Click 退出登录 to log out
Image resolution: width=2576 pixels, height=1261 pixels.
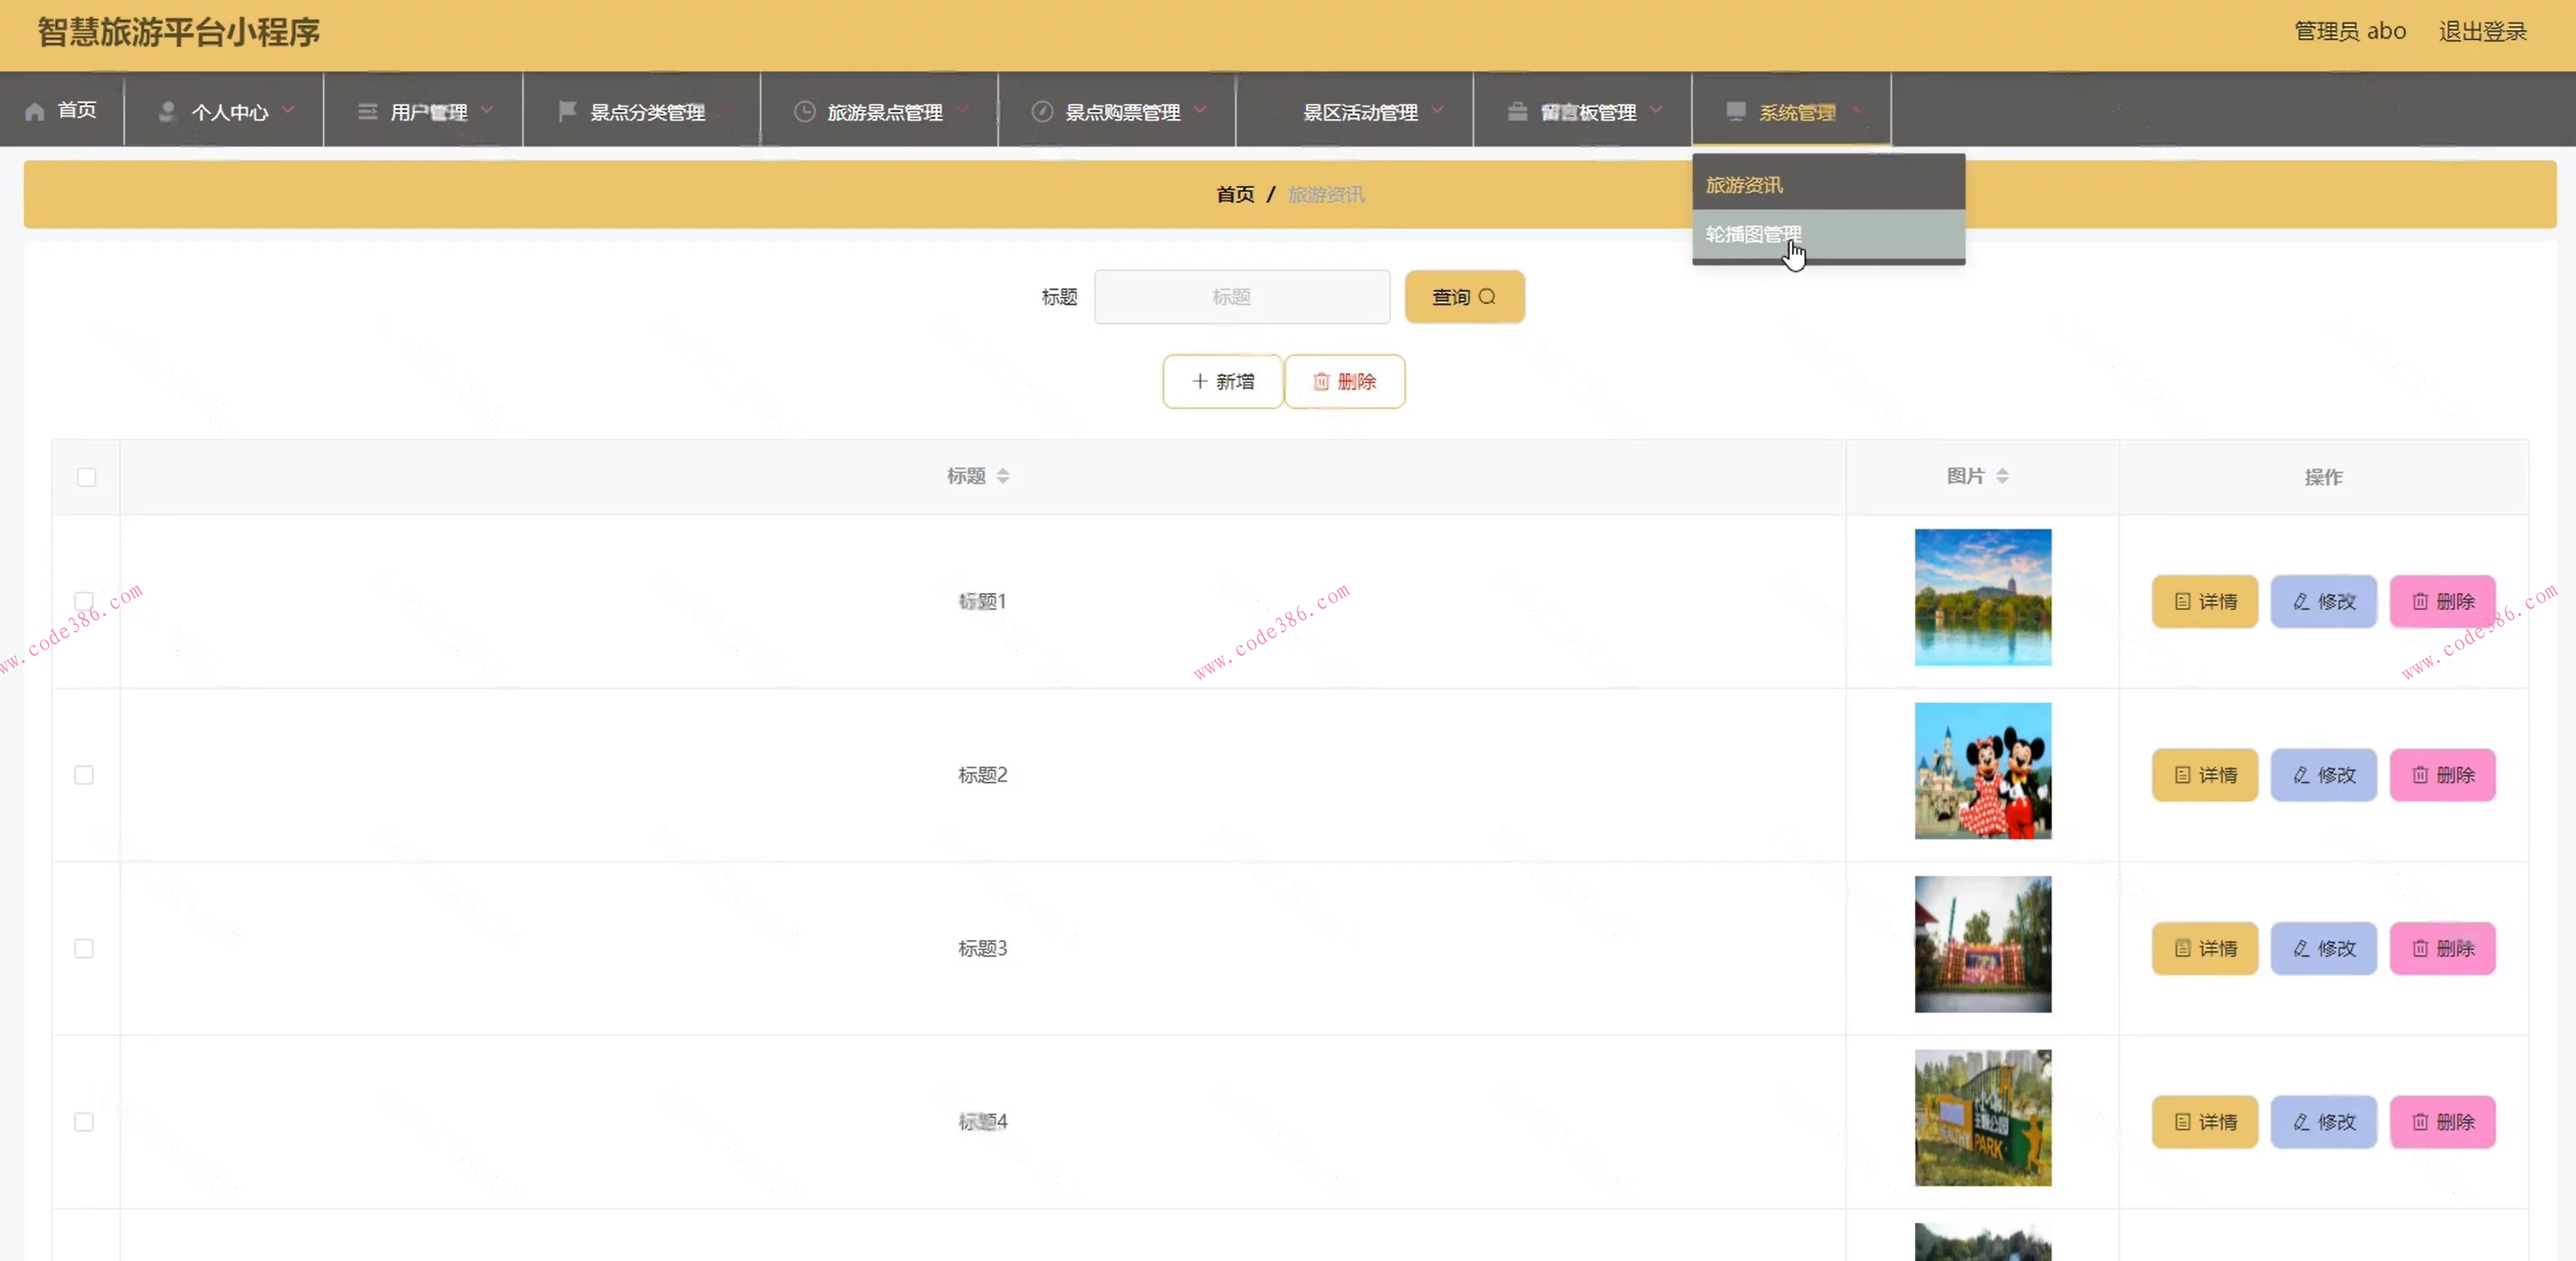point(2482,32)
